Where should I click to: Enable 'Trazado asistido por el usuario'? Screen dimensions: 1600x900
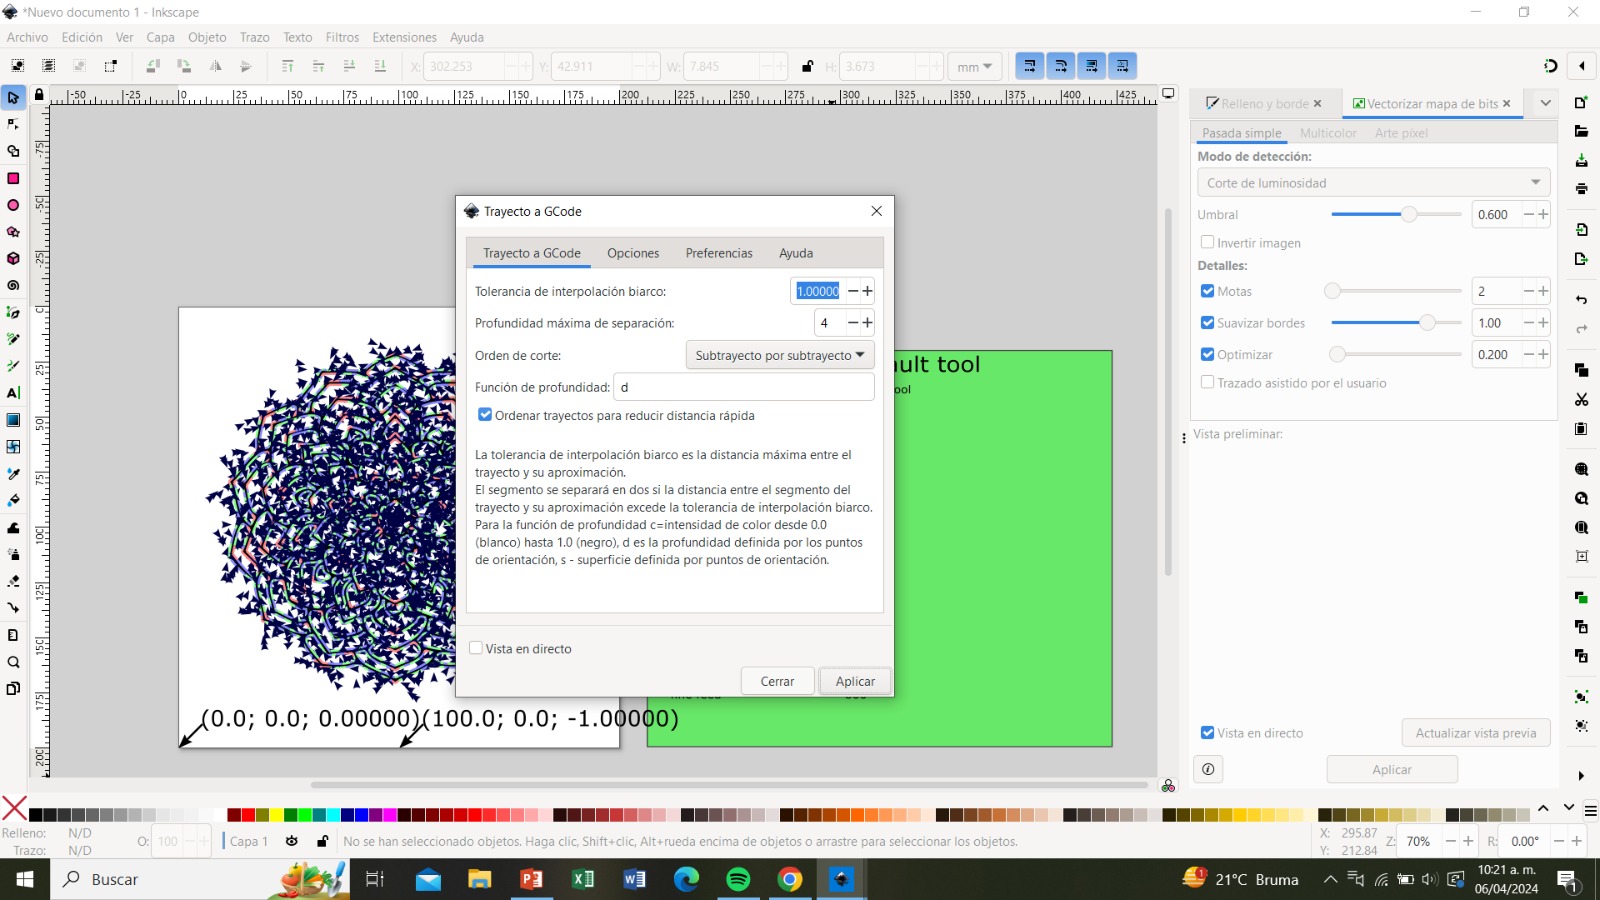(1207, 382)
